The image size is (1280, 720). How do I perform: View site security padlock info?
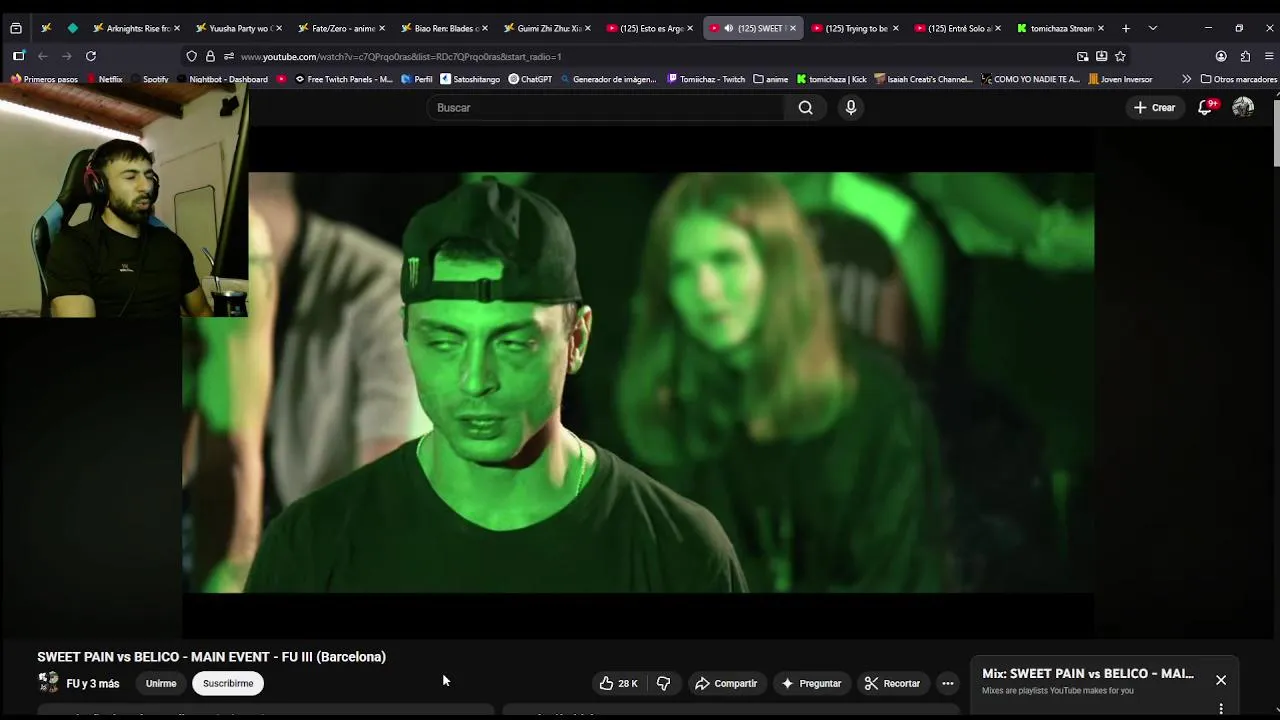point(210,56)
